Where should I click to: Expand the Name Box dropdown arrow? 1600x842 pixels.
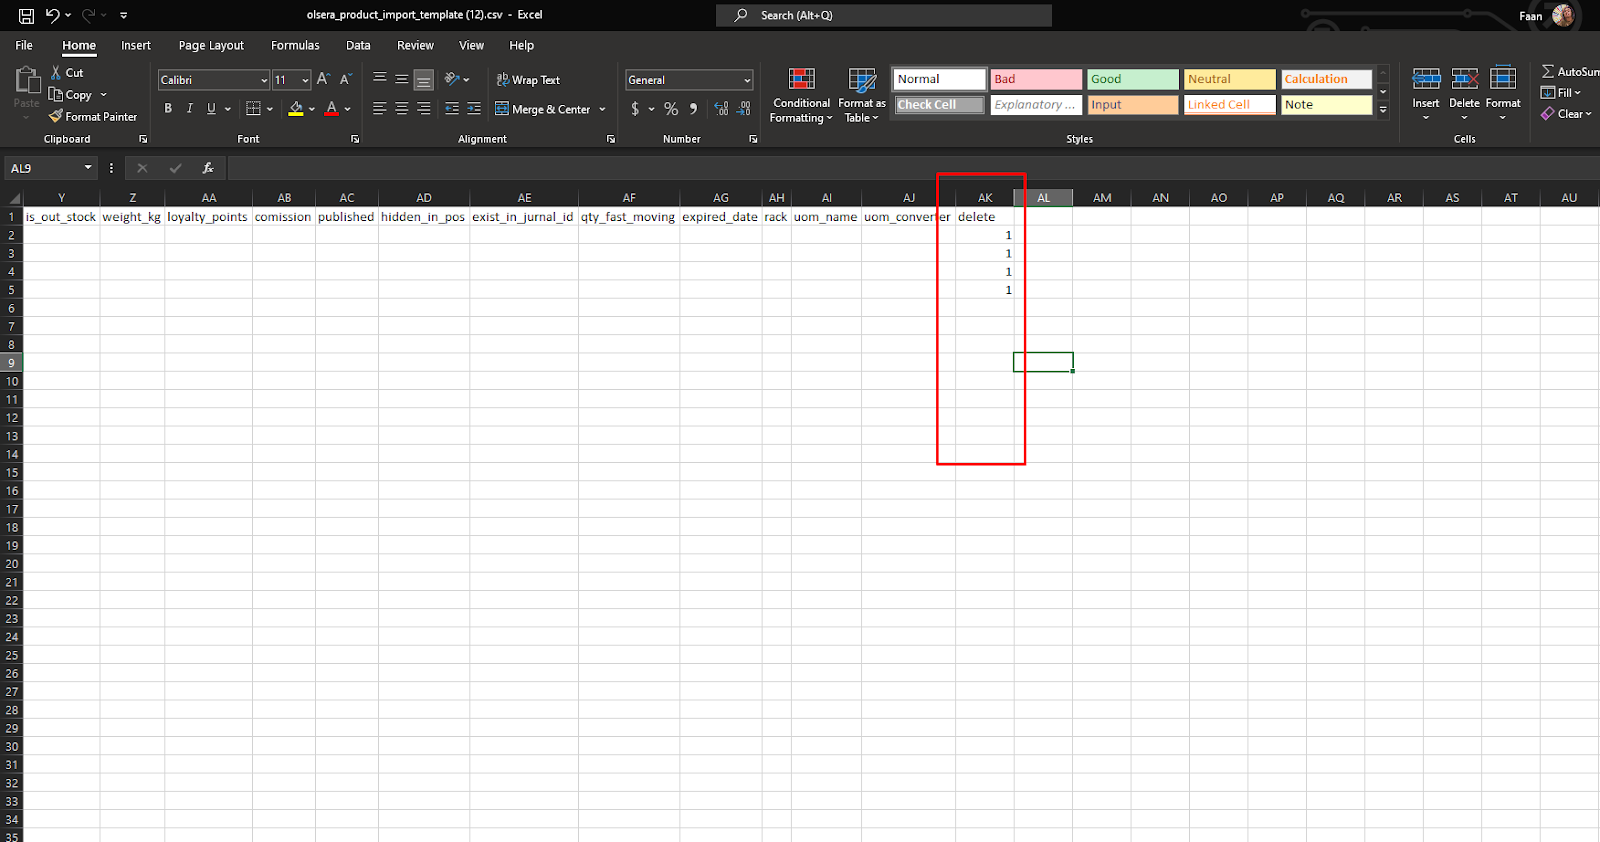88,168
